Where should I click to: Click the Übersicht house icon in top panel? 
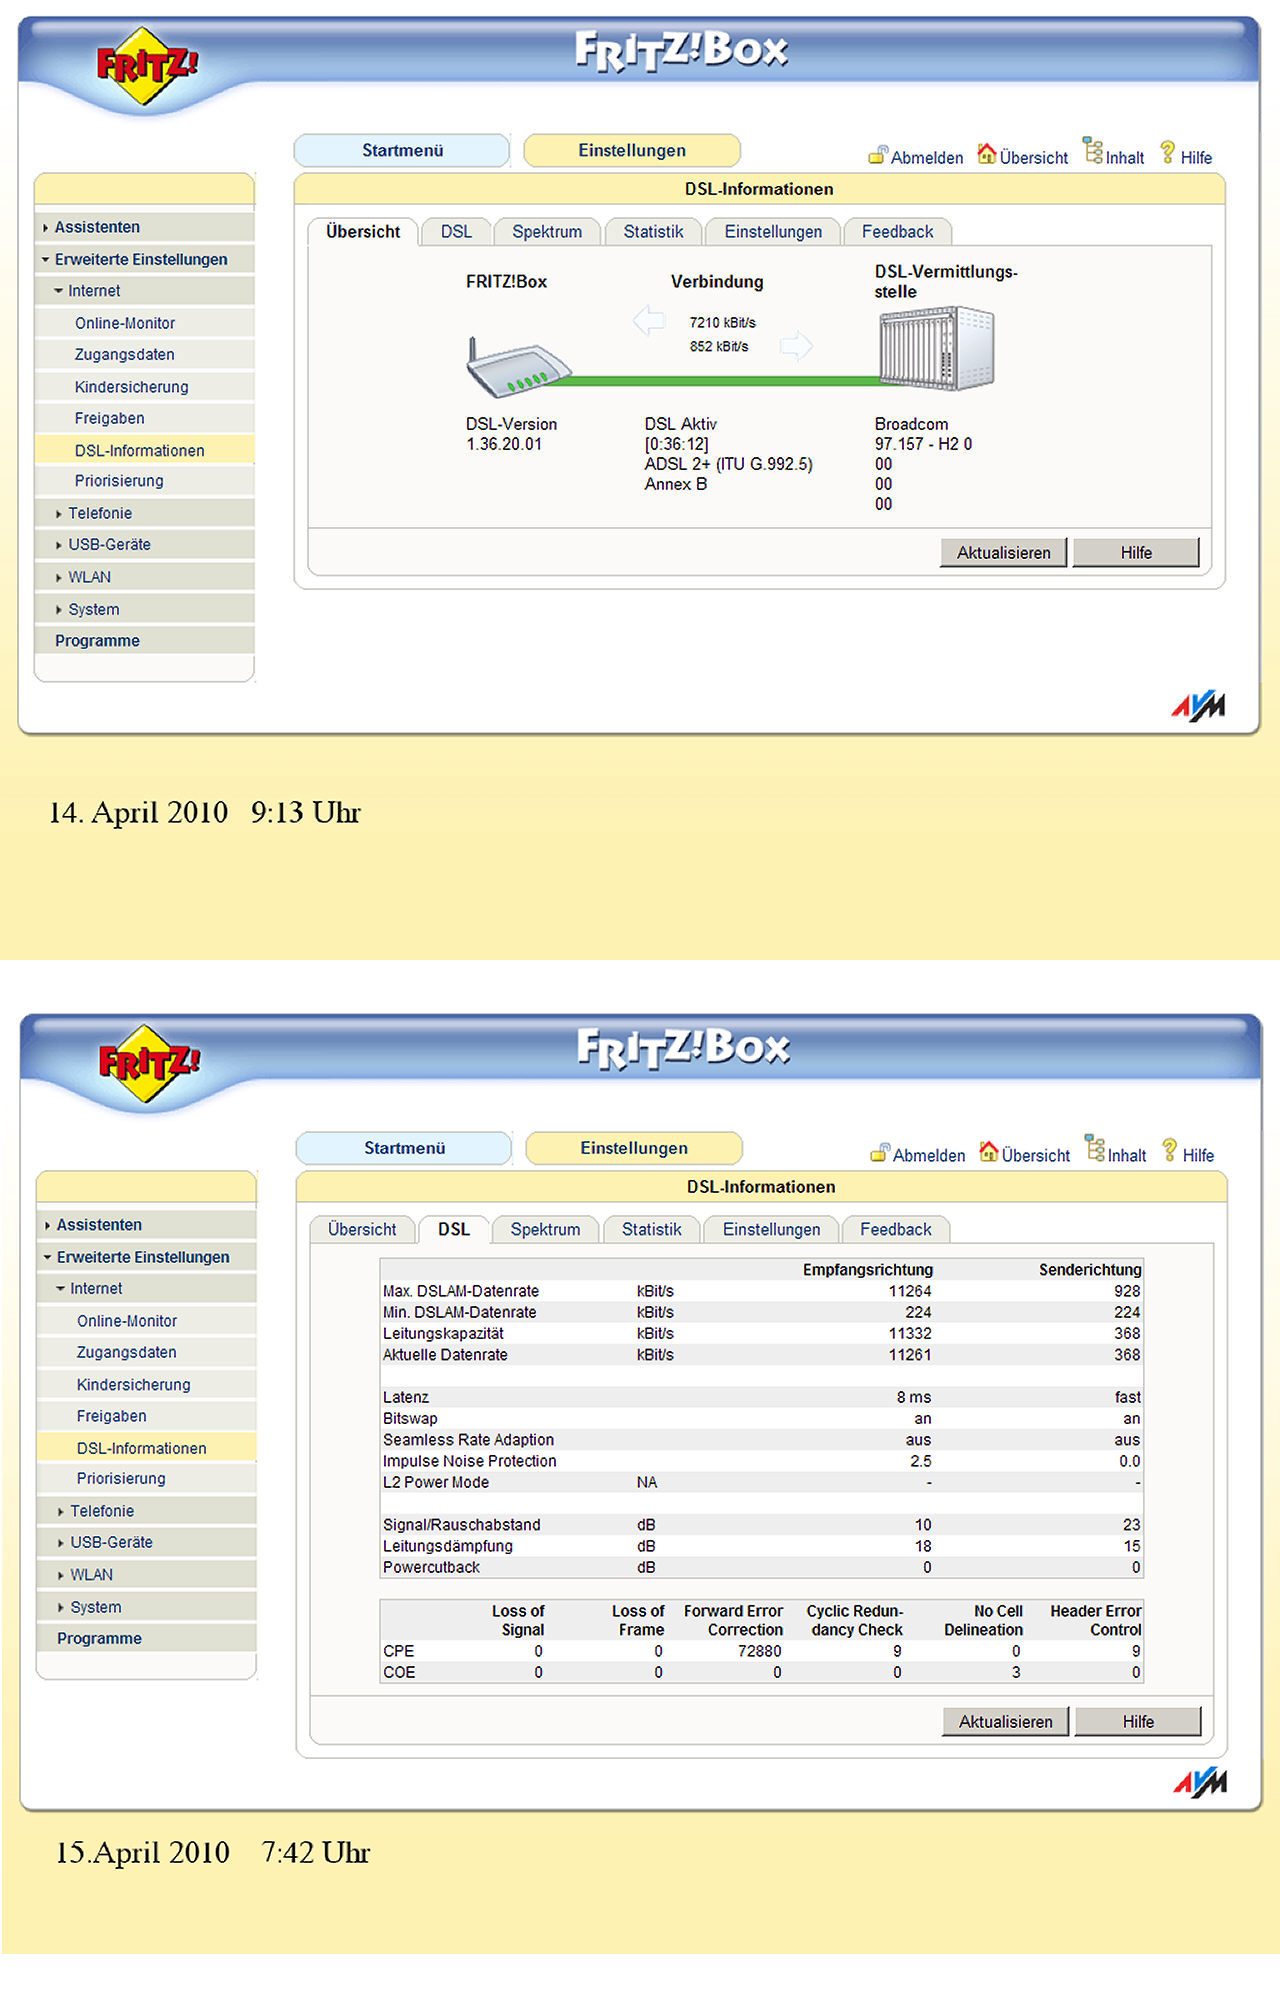(987, 154)
